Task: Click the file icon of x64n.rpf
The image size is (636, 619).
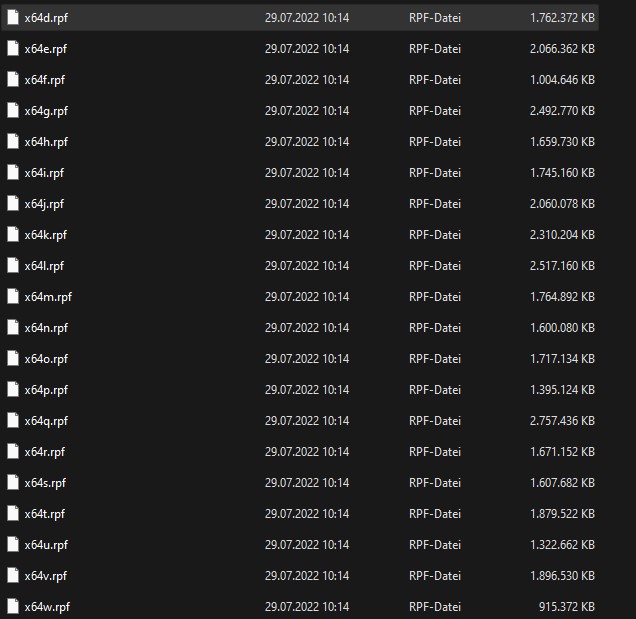Action: click(x=13, y=327)
